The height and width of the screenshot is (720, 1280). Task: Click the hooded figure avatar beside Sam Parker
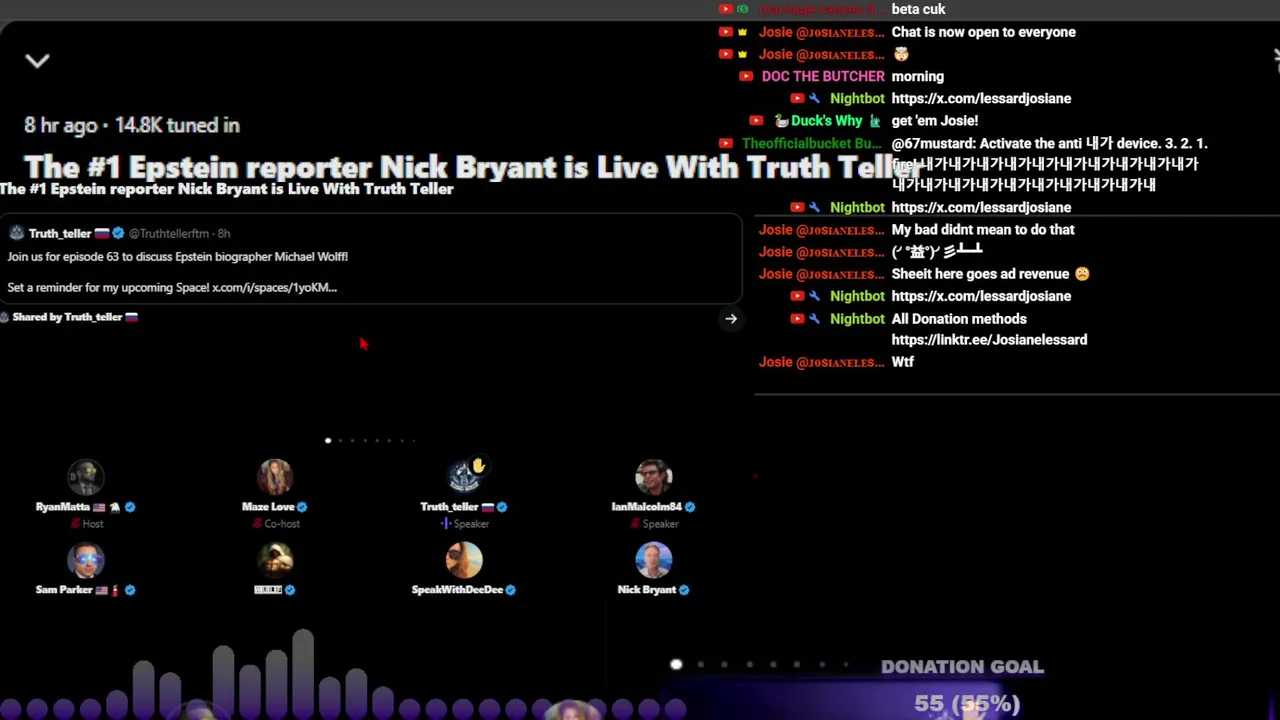[x=275, y=561]
